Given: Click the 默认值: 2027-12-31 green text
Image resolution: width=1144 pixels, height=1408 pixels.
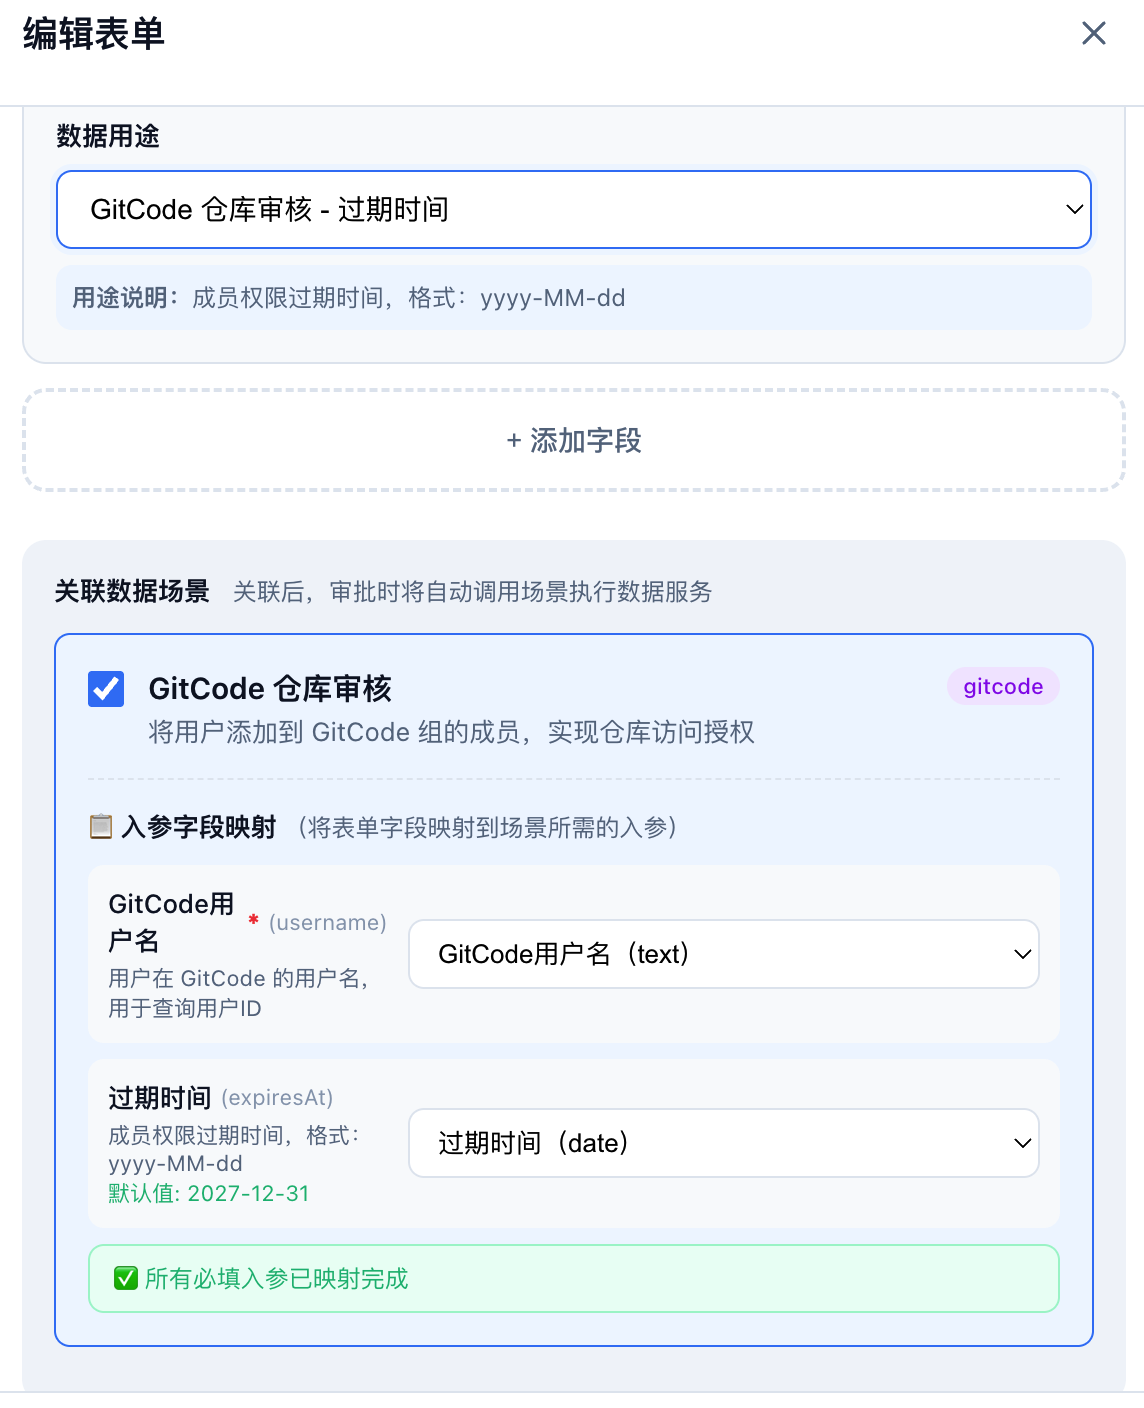Looking at the screenshot, I should click(x=209, y=1193).
